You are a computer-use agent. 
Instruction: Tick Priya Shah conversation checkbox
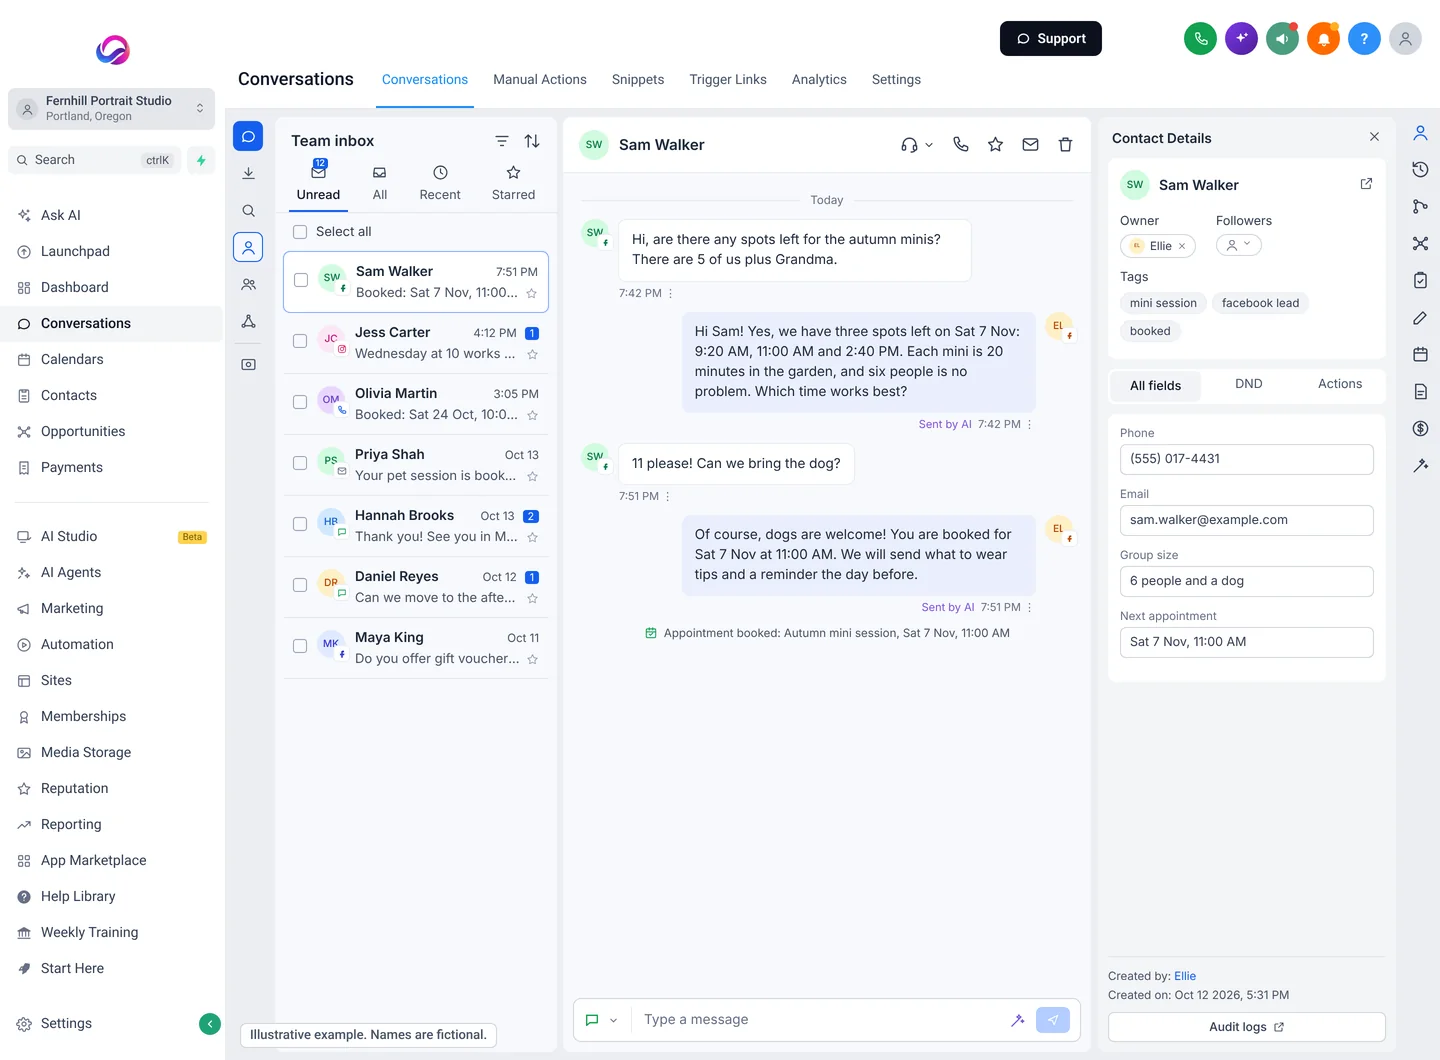pyautogui.click(x=300, y=463)
